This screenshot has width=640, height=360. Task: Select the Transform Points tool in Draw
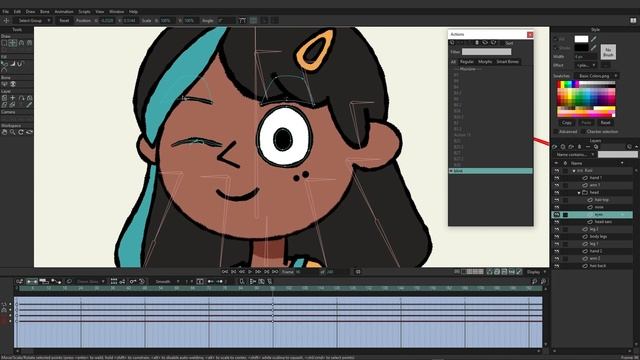tap(13, 43)
